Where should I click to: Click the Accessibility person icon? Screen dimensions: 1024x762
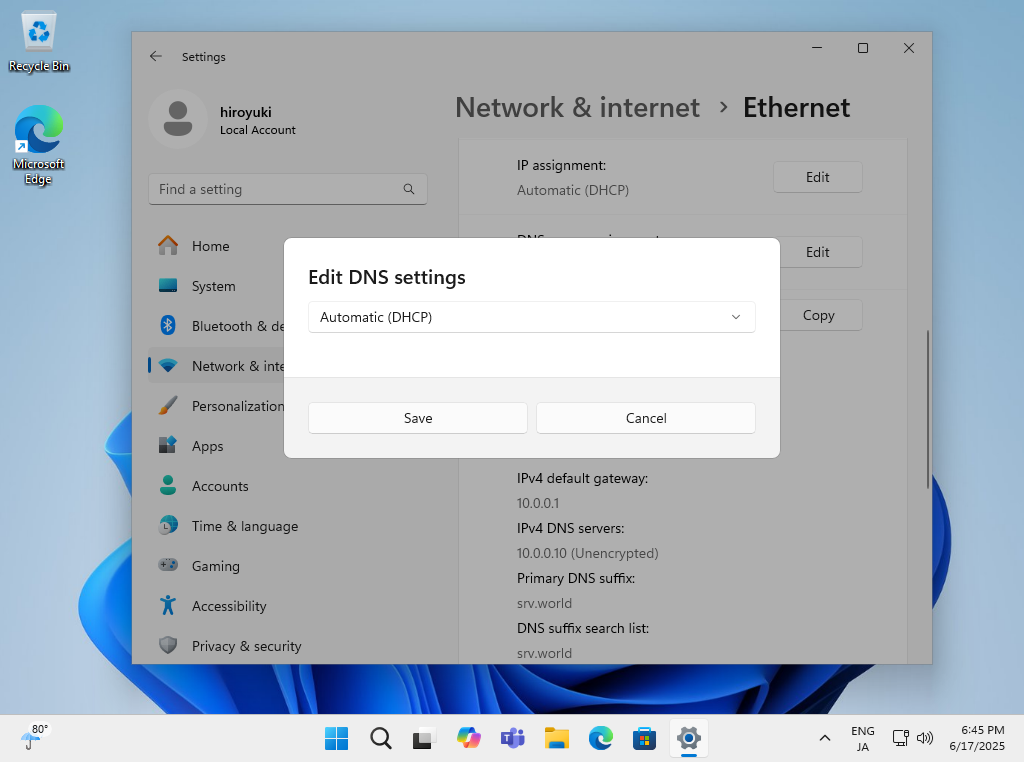(167, 605)
